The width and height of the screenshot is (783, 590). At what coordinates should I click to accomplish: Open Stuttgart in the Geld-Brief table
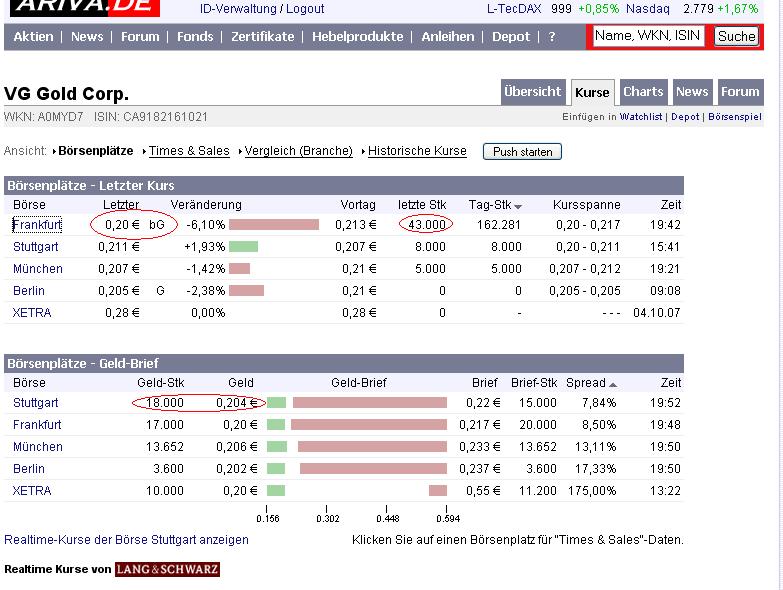point(35,402)
